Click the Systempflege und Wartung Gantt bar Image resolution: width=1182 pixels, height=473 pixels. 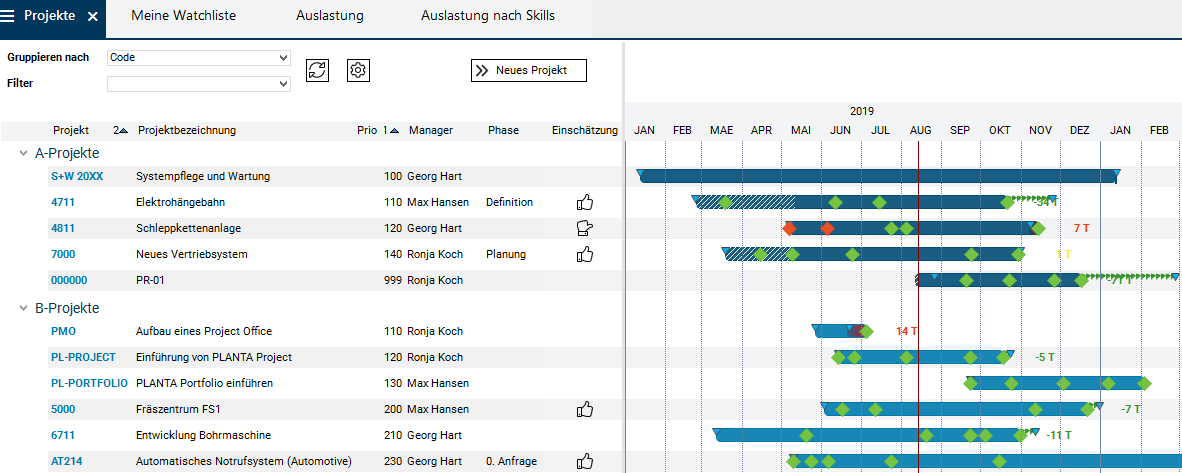tap(878, 177)
